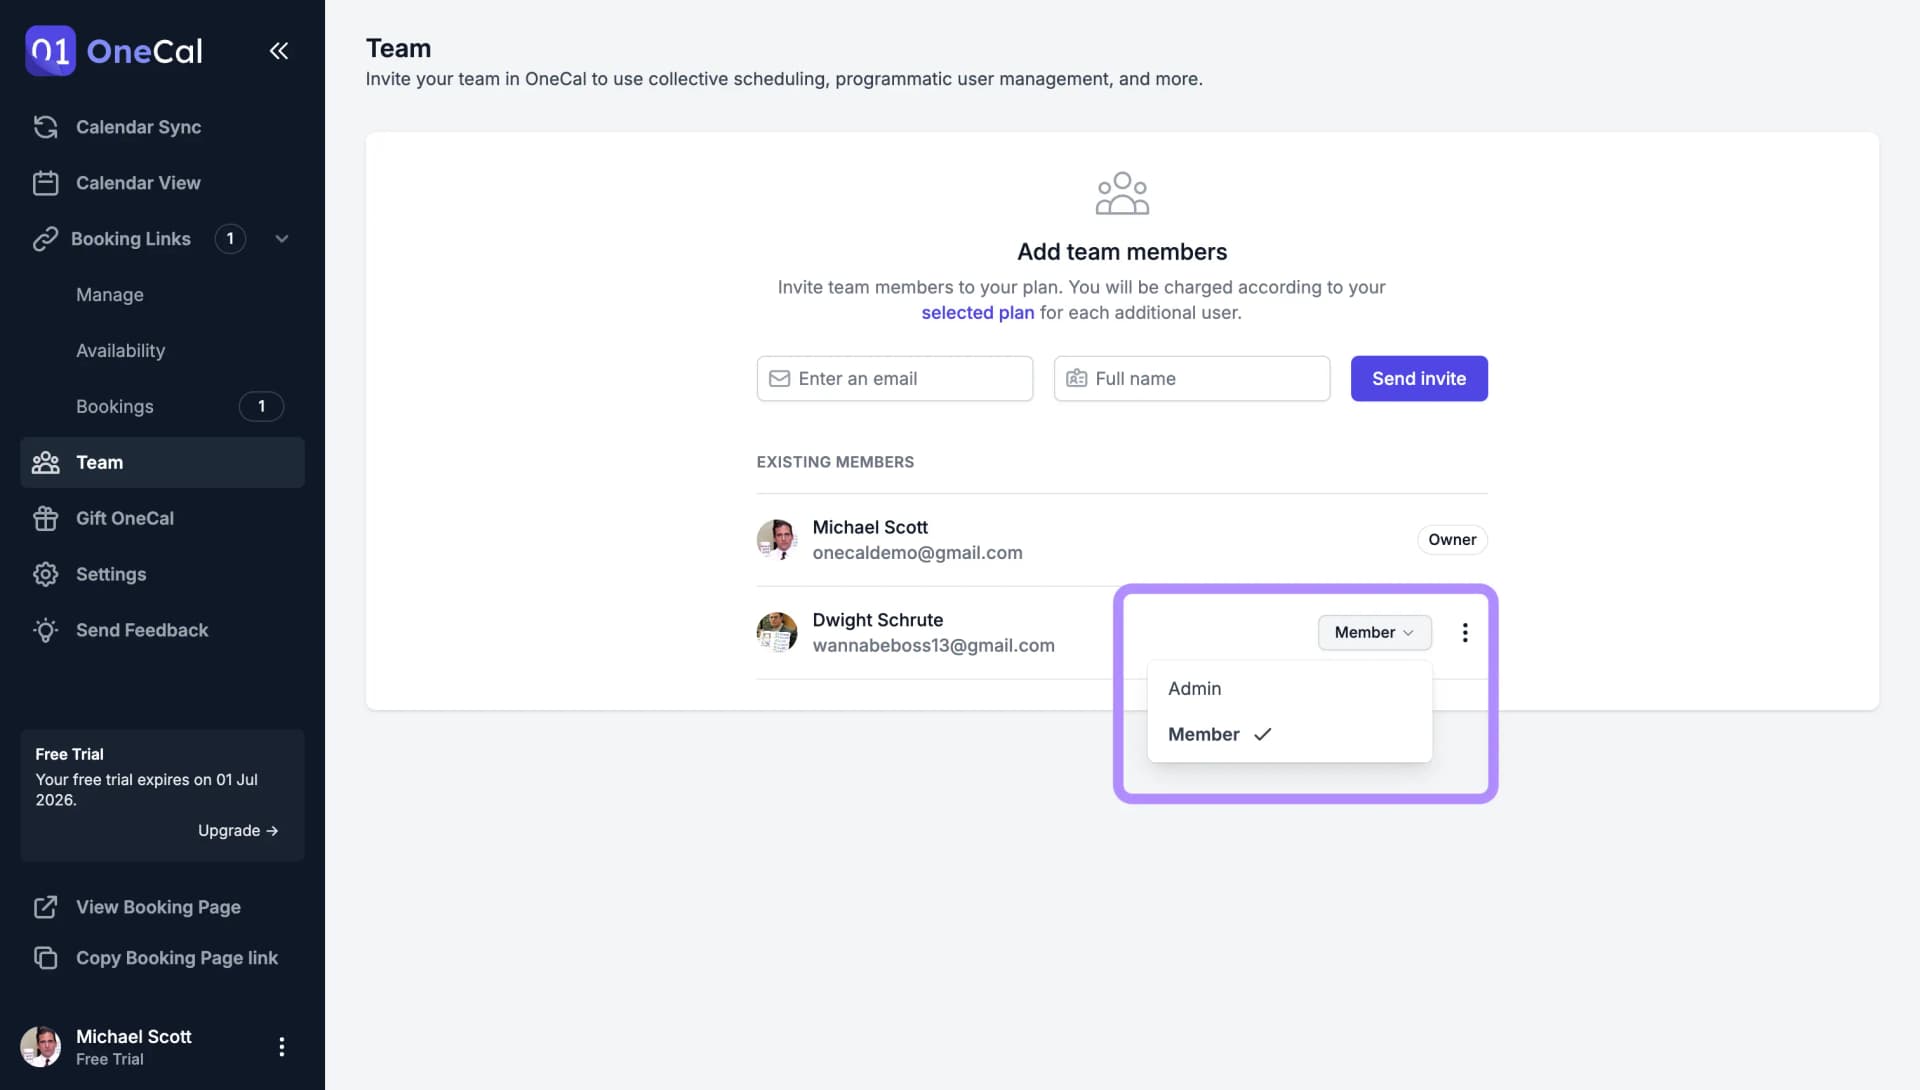This screenshot has height=1090, width=1920.
Task: Follow the selected plan link
Action: (977, 313)
